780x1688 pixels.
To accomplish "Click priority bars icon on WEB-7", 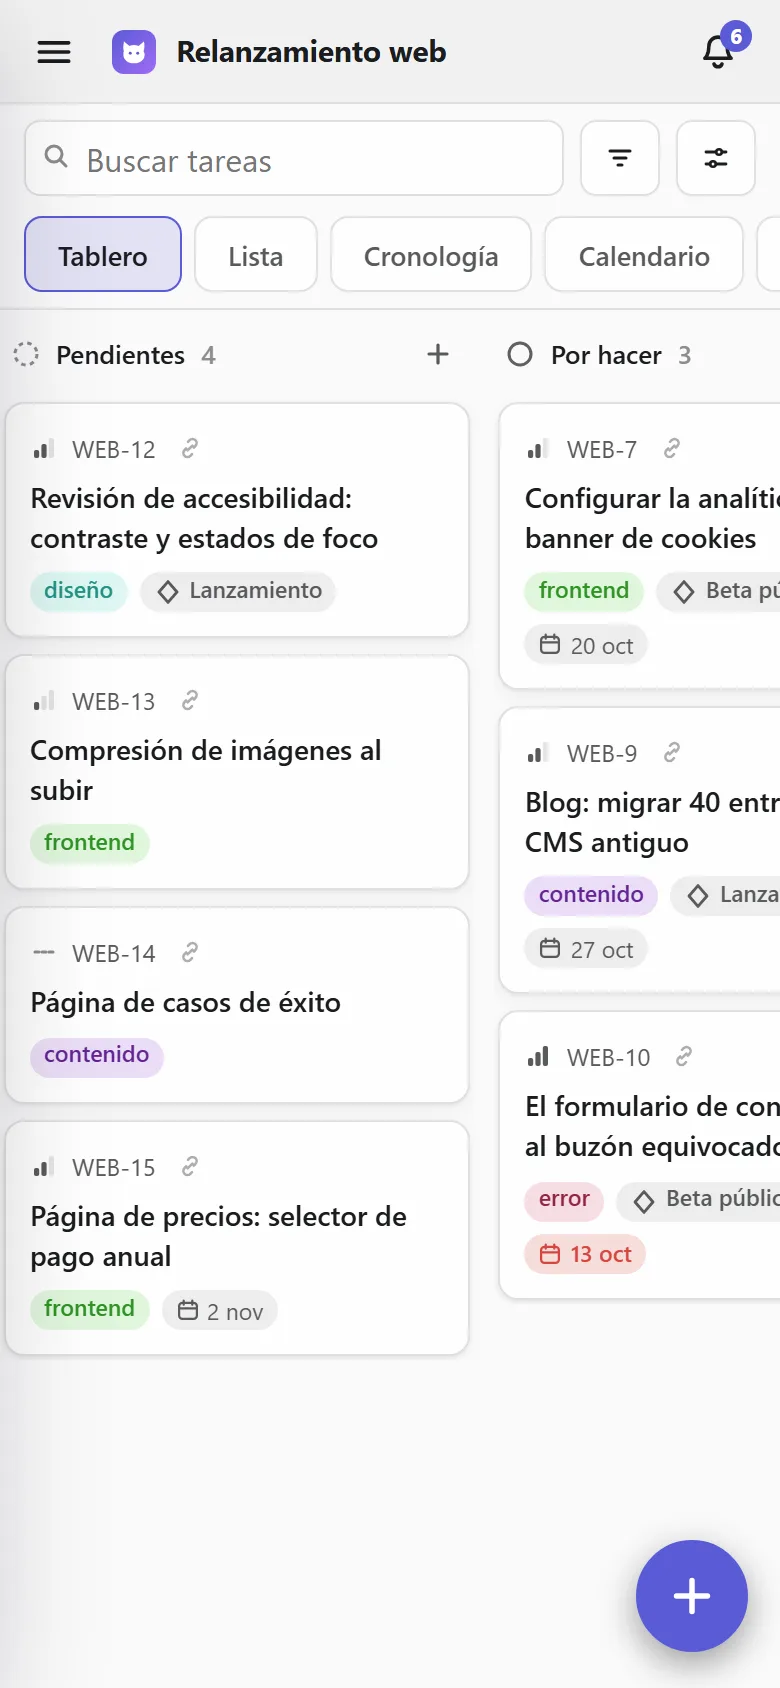I will (538, 449).
